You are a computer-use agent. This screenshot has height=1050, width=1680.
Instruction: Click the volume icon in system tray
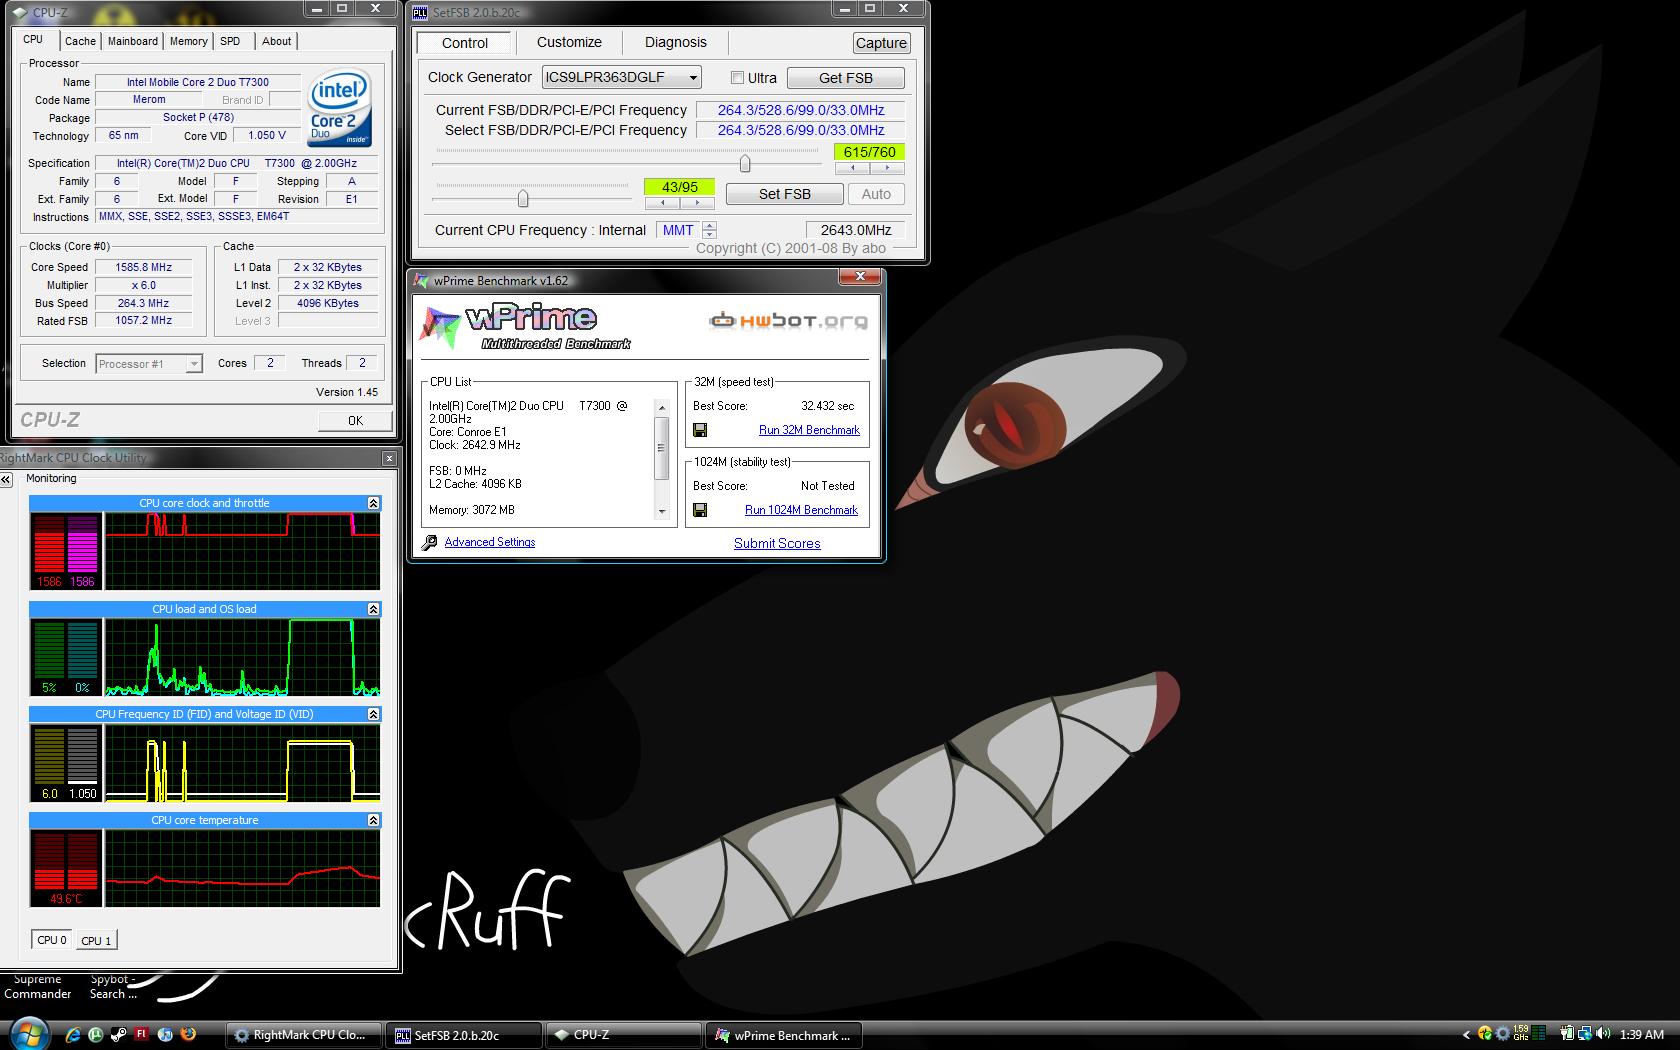(1604, 1035)
